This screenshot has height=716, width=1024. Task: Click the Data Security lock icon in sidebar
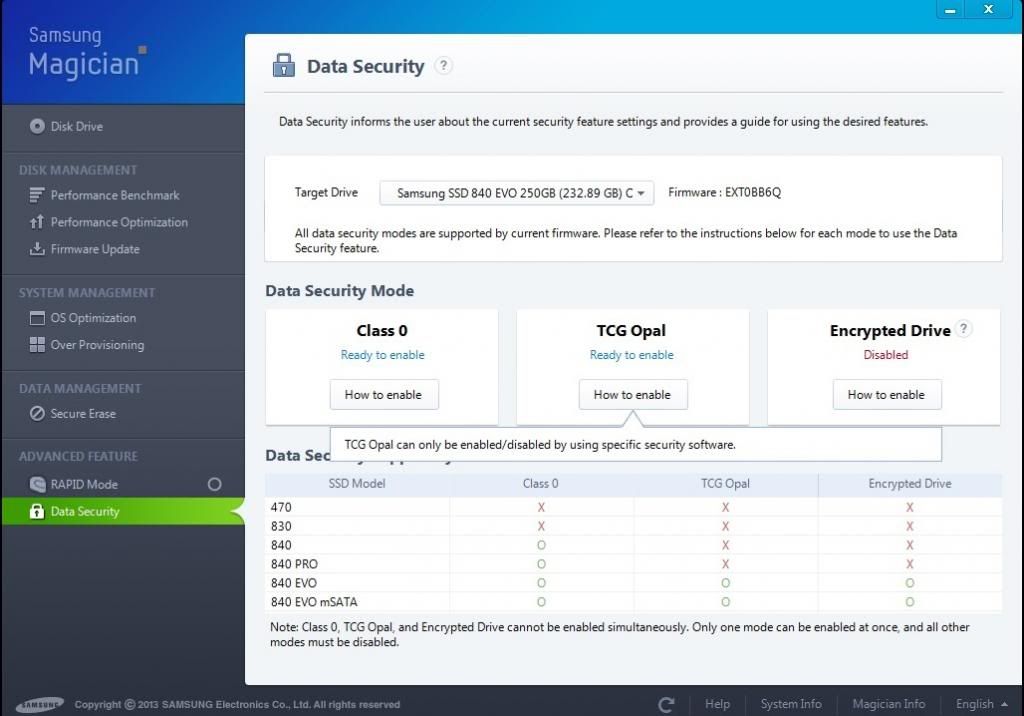click(37, 511)
